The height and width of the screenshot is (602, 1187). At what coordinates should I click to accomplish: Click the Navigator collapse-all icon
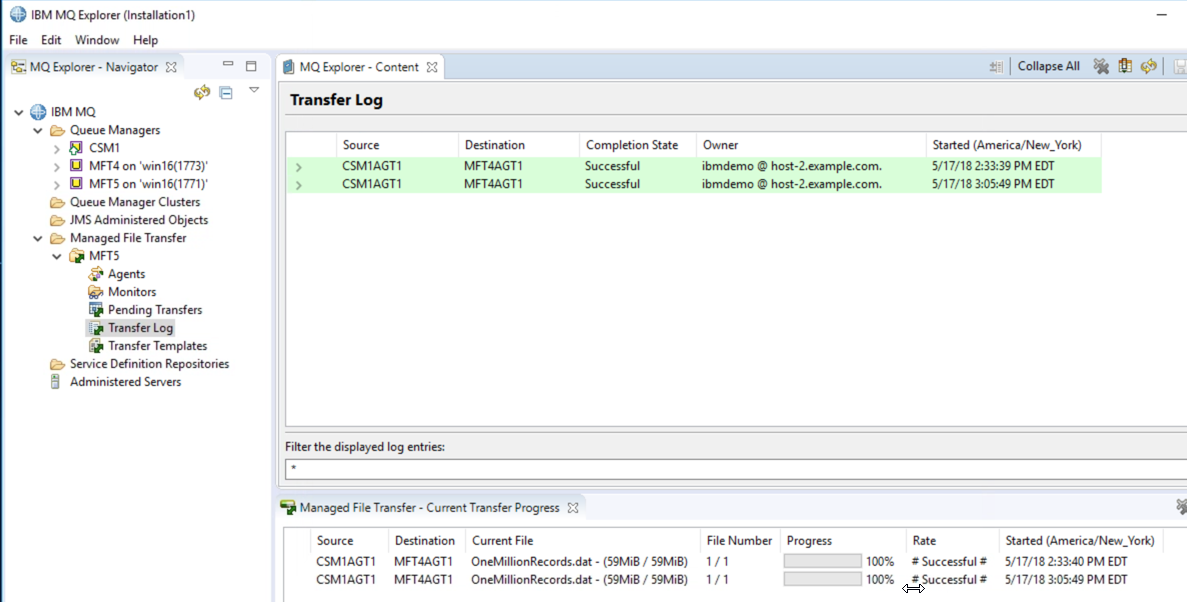coord(226,92)
